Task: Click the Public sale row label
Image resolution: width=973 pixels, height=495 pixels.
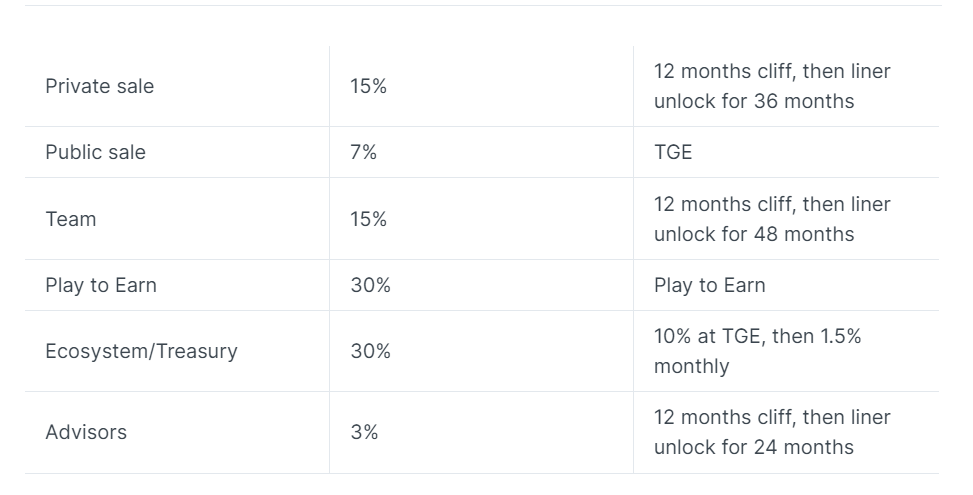Action: click(x=95, y=152)
